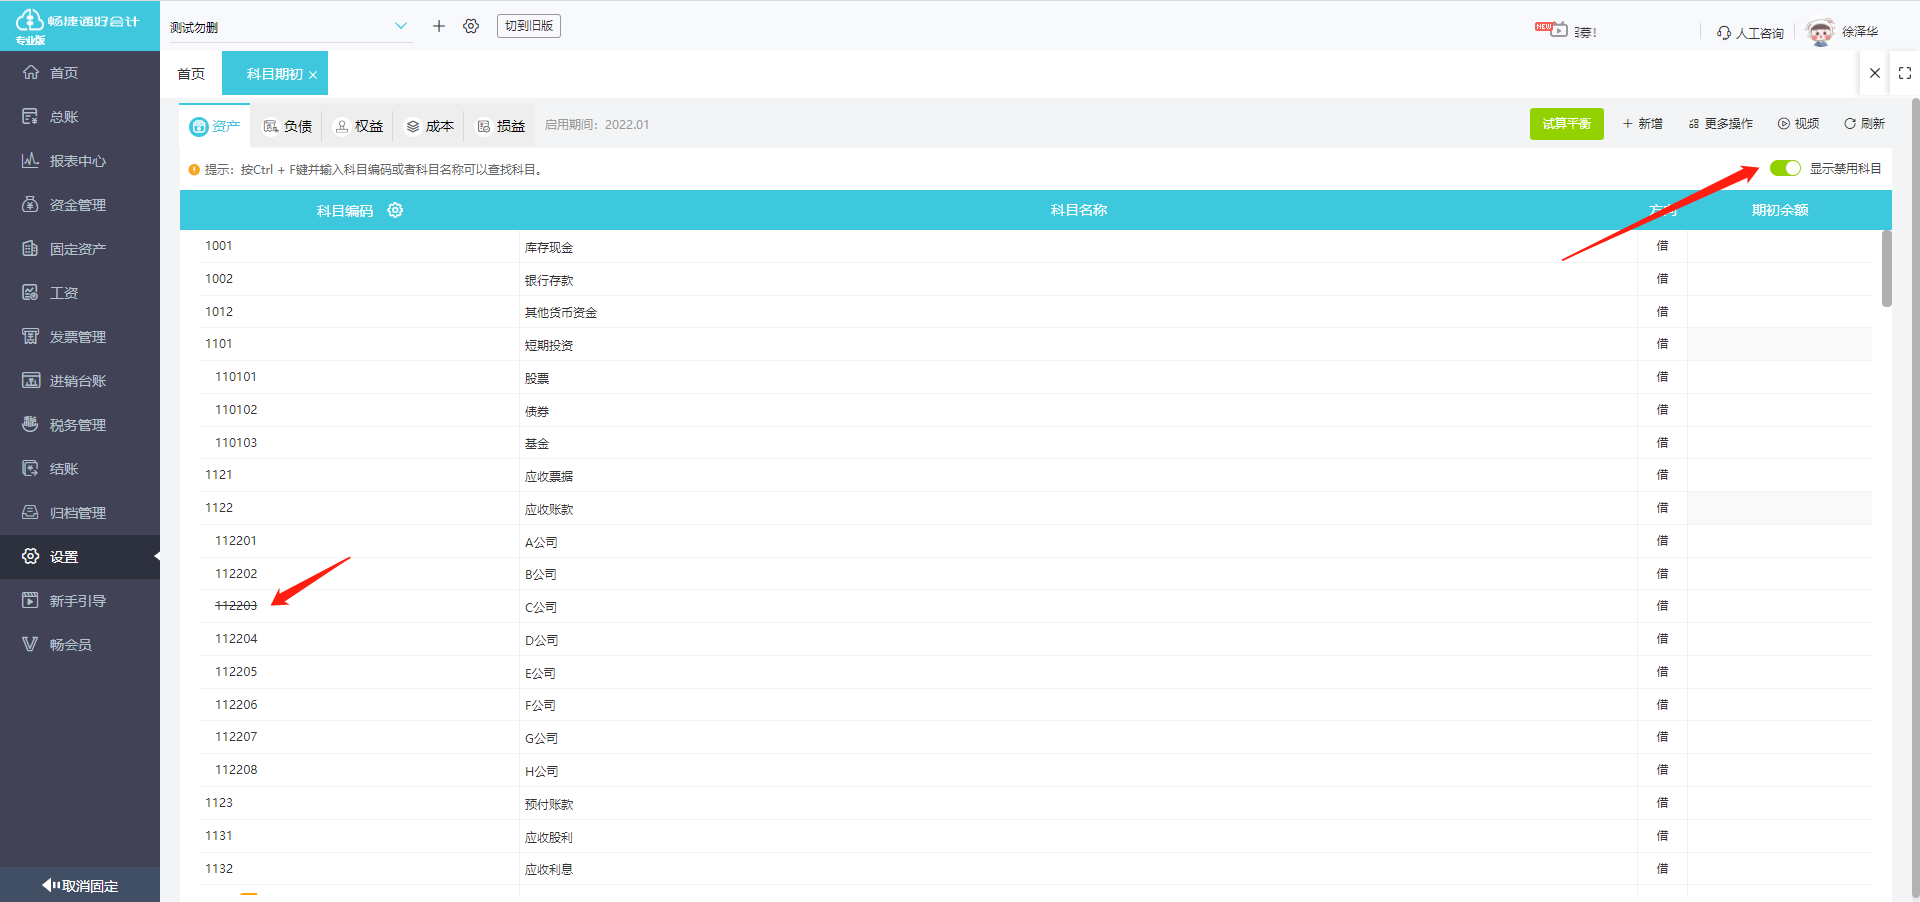Open the 人工咨询 headset icon
This screenshot has height=902, width=1920.
pyautogui.click(x=1724, y=33)
